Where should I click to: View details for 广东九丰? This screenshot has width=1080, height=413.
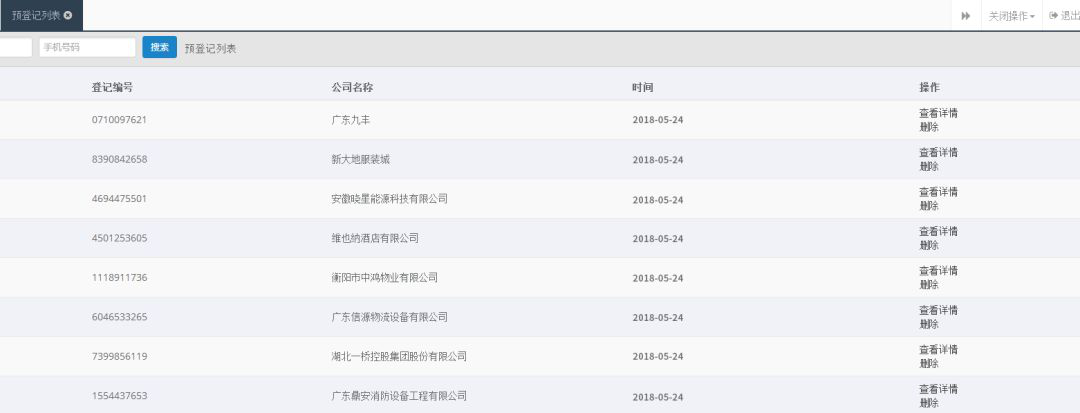coord(938,114)
